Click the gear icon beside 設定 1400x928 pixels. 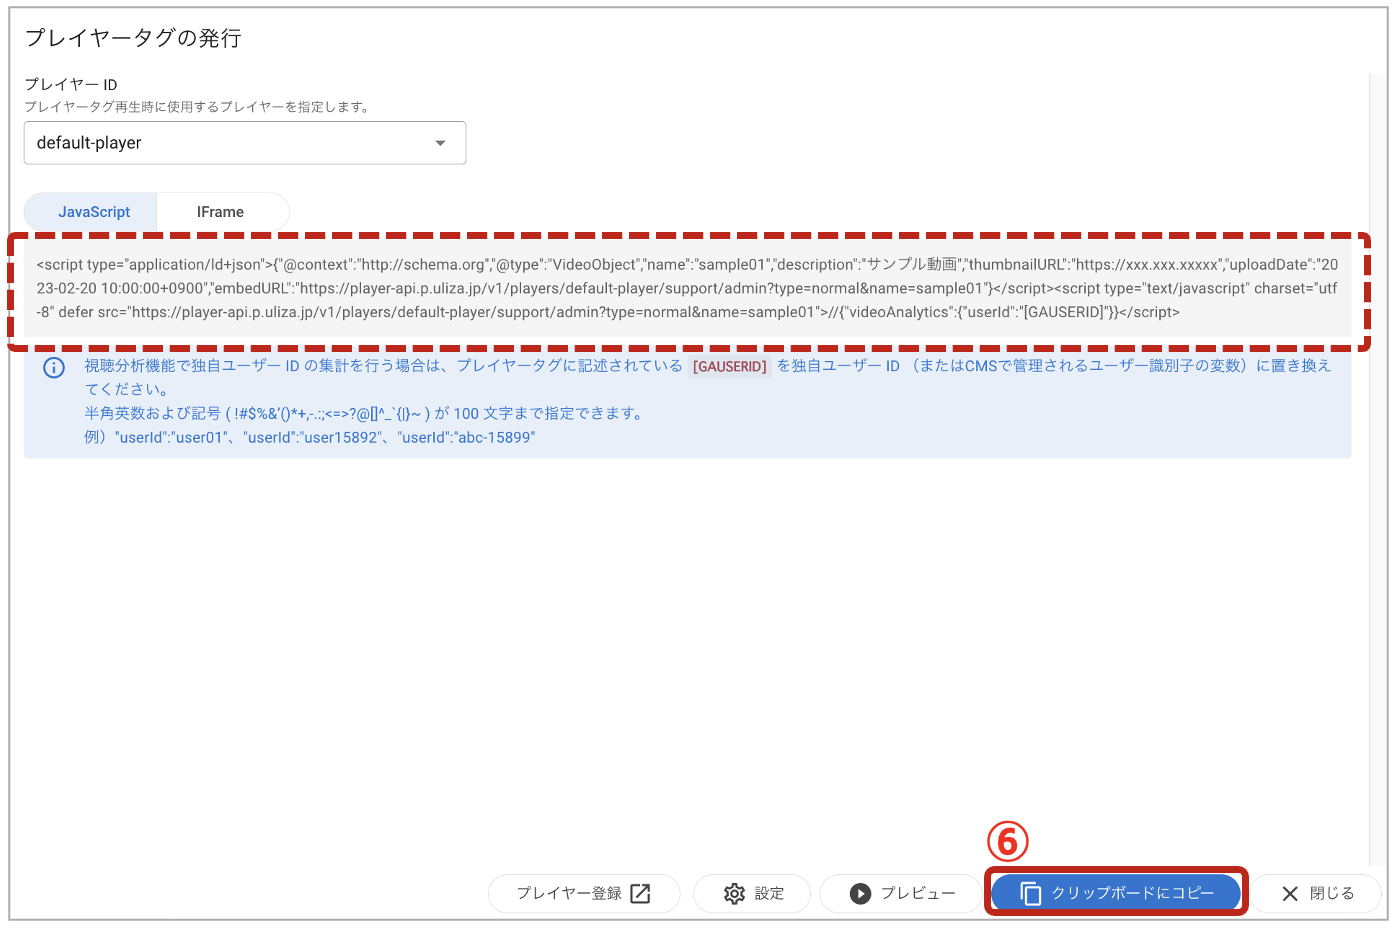(734, 893)
